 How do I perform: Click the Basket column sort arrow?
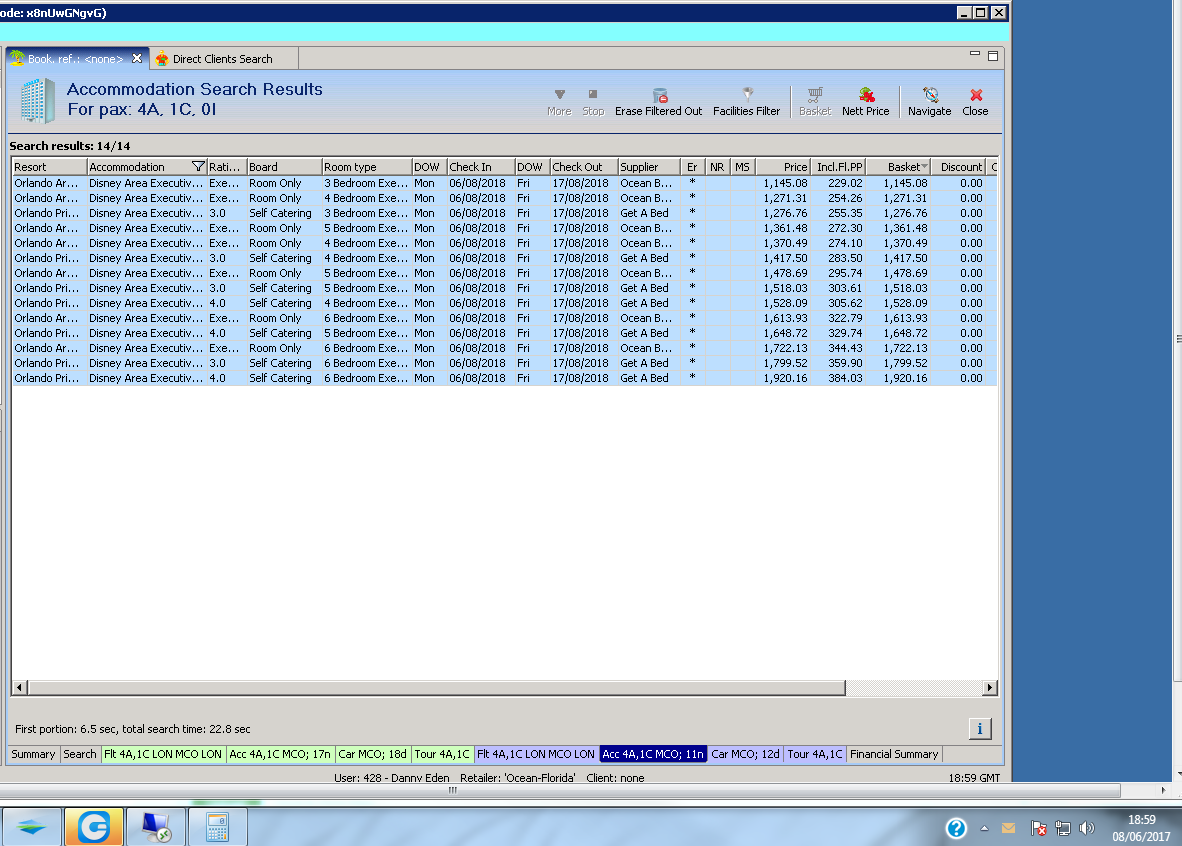(925, 167)
